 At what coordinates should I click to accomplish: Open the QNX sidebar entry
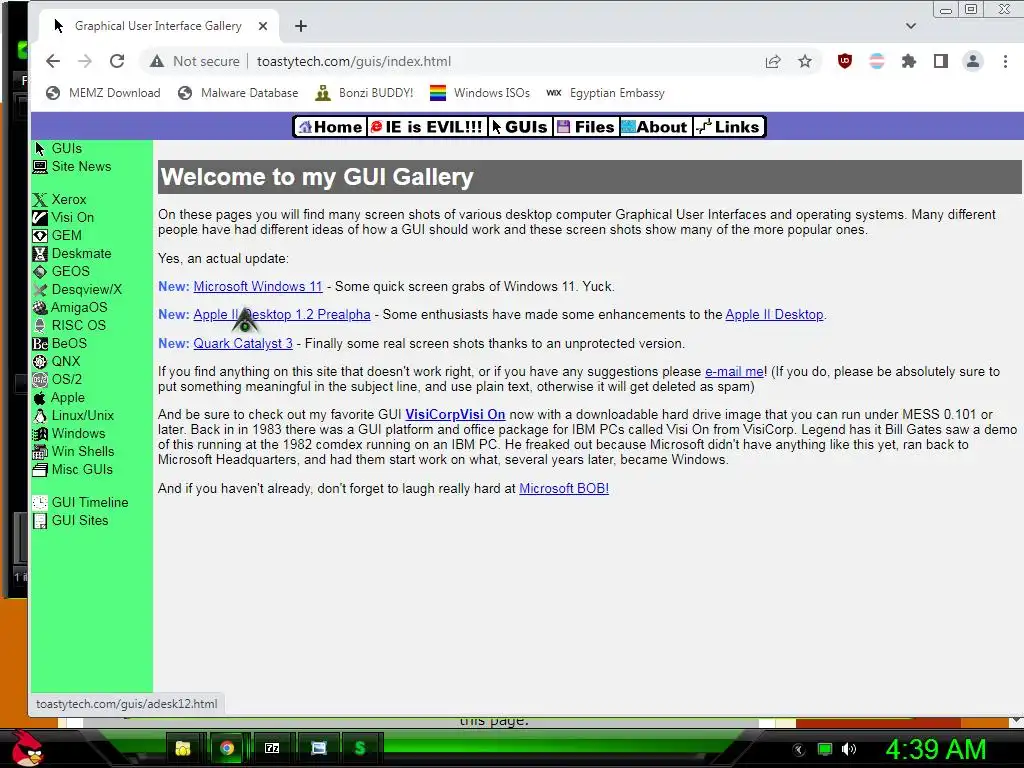coord(57,361)
